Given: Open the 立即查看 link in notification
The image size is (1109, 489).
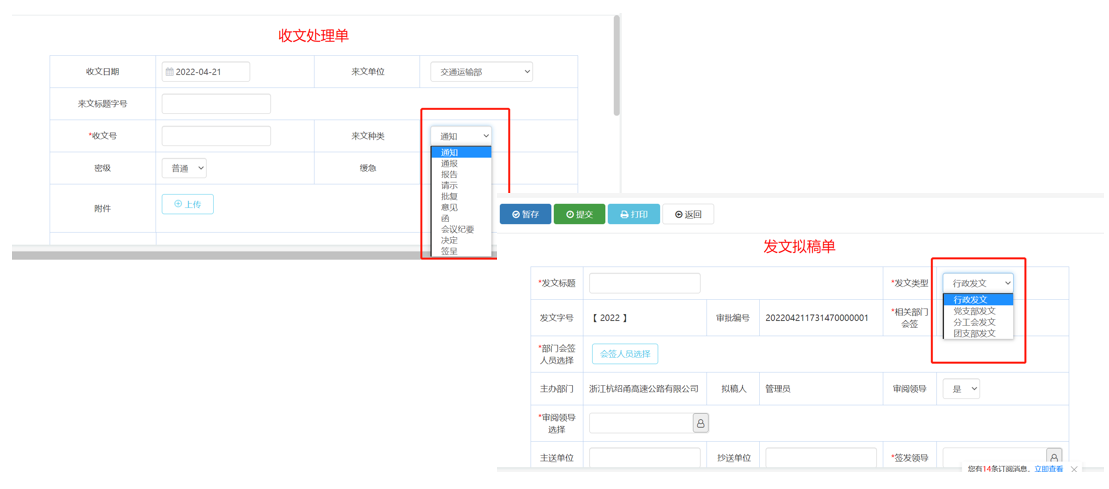Looking at the screenshot, I should (x=1048, y=469).
